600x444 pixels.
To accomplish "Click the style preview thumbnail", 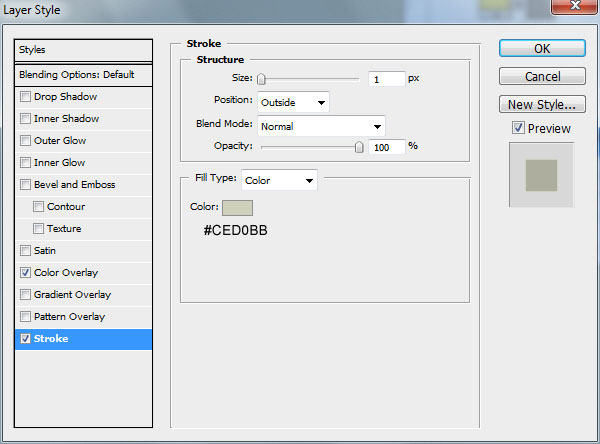I will pos(541,175).
